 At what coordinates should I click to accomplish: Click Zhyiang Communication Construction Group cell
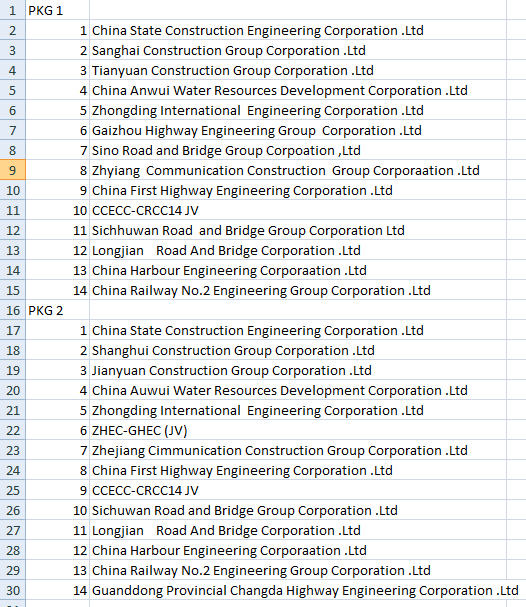(298, 170)
